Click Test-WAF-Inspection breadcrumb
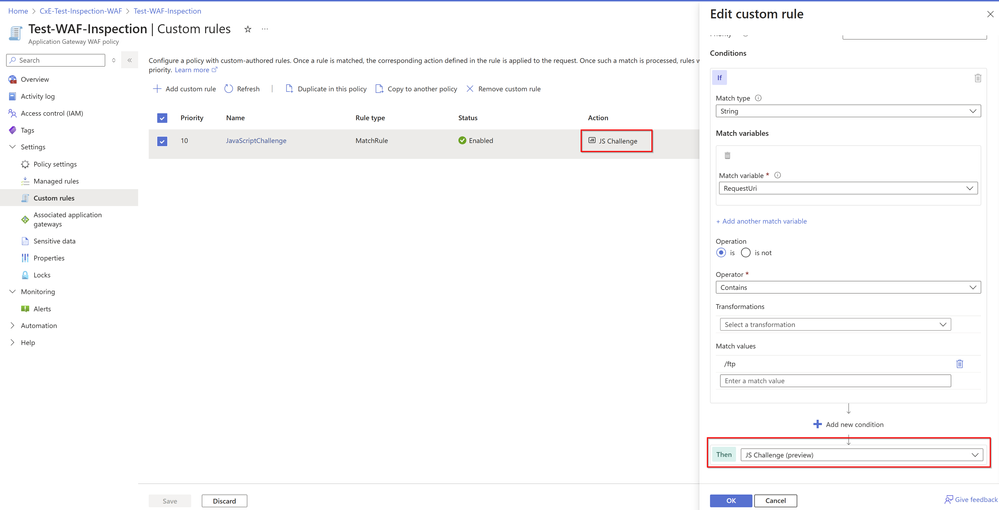 (167, 11)
